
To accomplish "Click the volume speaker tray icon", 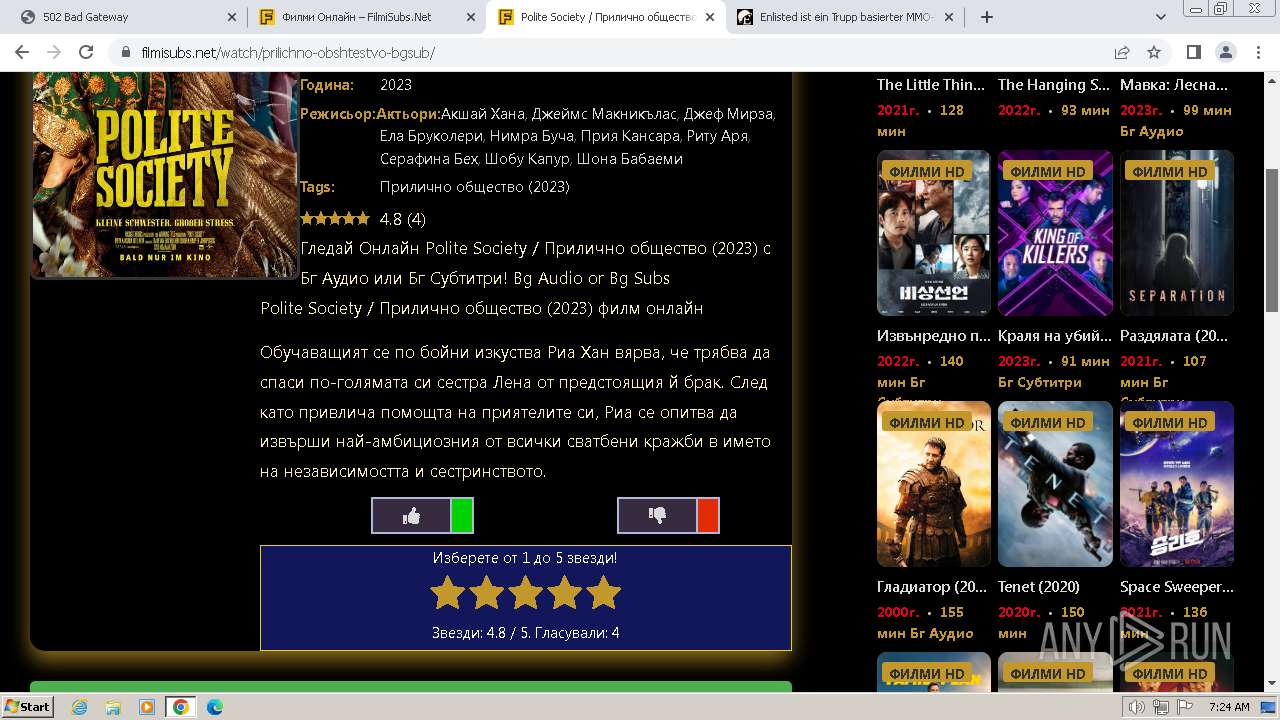I will click(x=1136, y=707).
